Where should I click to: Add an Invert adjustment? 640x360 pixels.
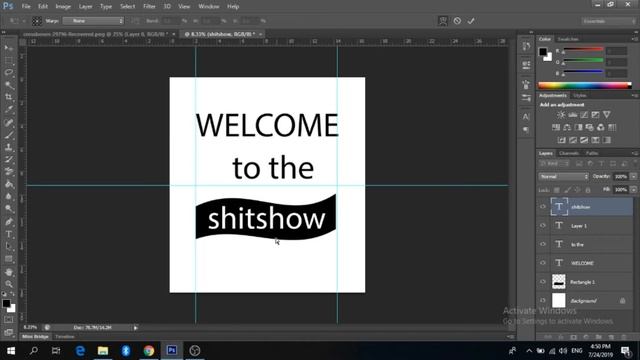tap(562, 140)
